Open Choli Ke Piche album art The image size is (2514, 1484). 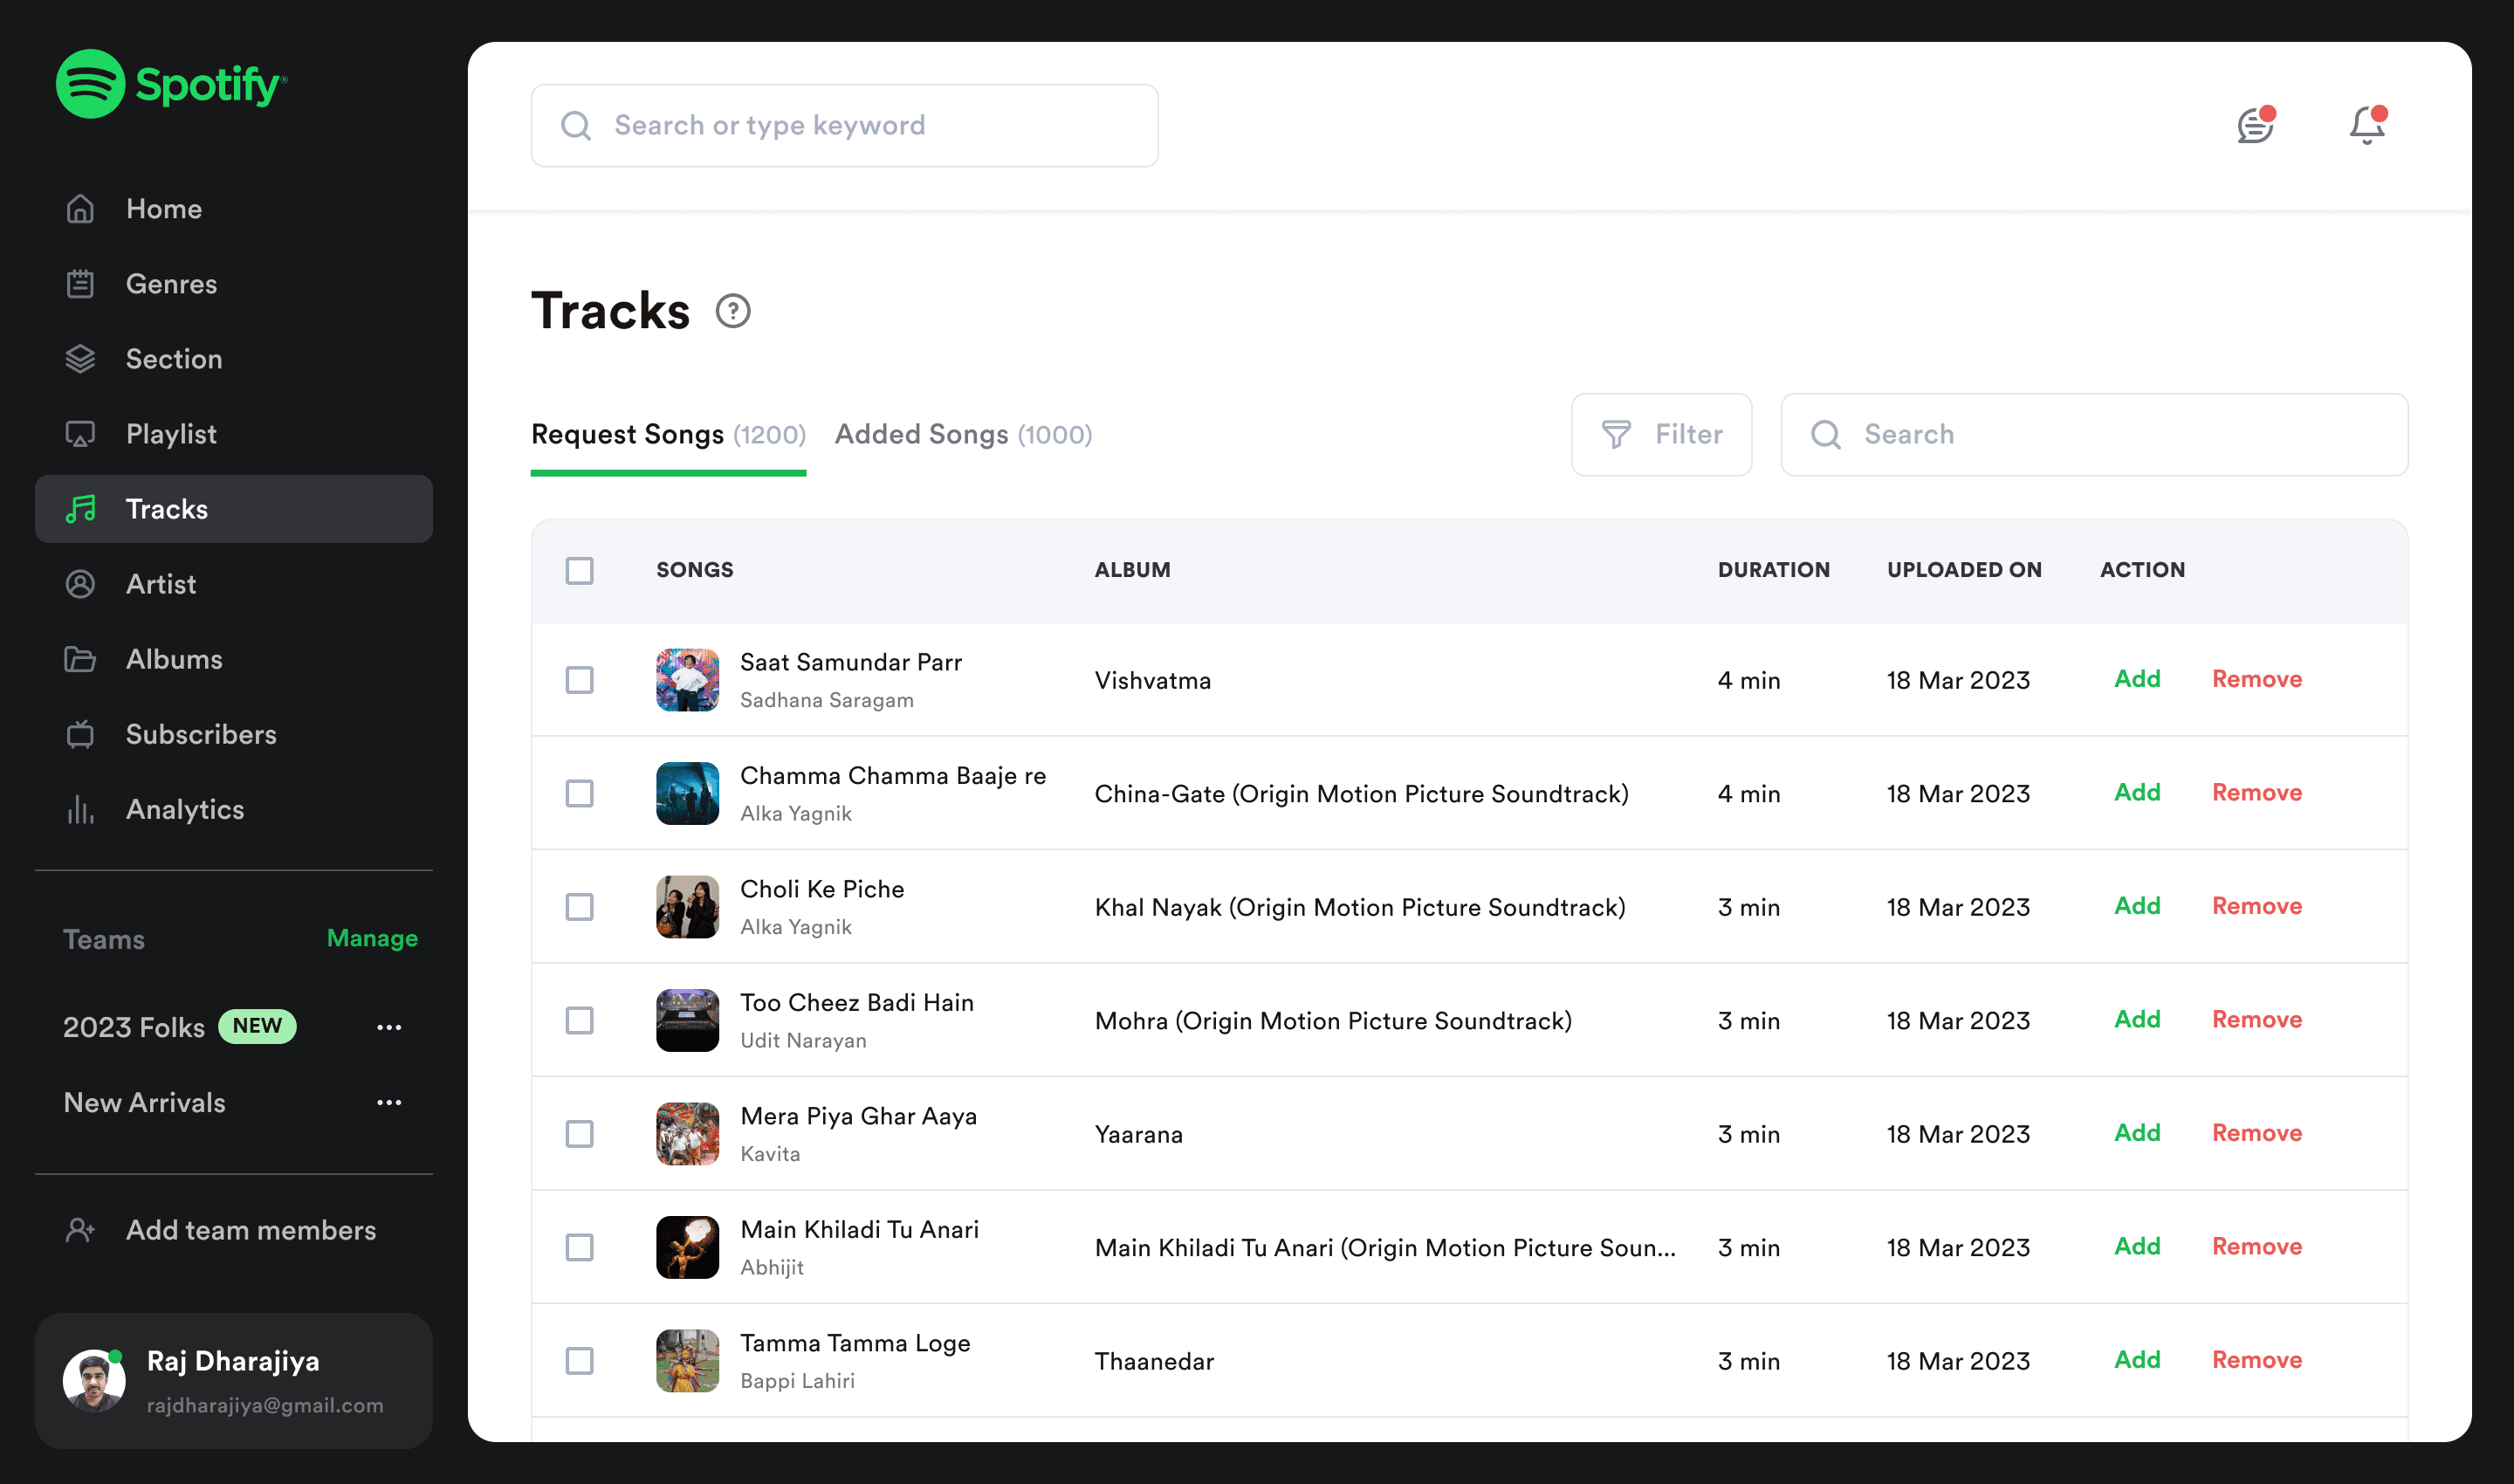687,907
